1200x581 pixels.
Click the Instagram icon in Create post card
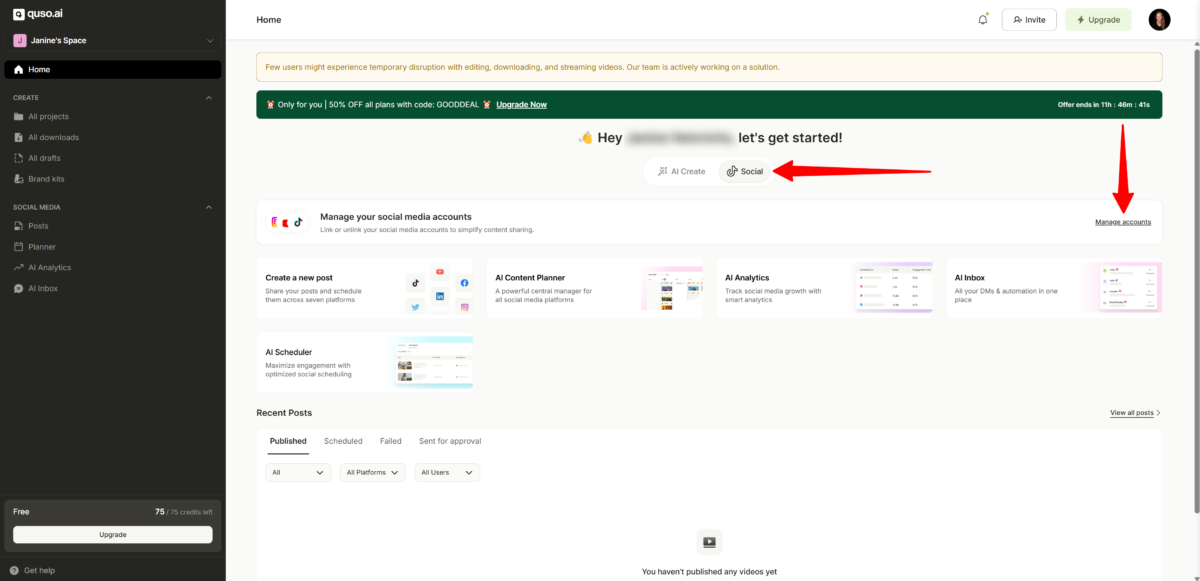click(465, 307)
